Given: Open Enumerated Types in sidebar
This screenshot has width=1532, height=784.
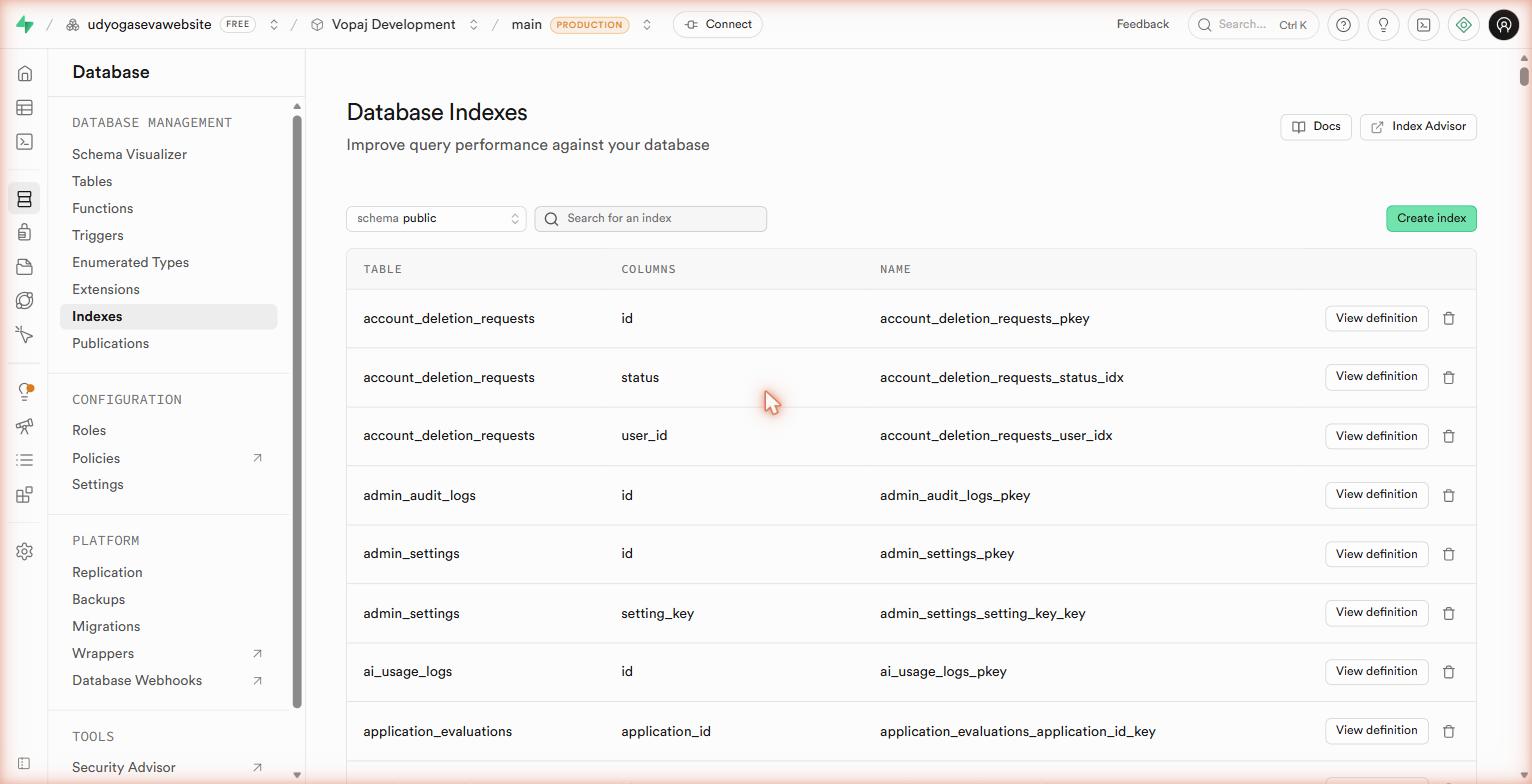Looking at the screenshot, I should pos(130,262).
